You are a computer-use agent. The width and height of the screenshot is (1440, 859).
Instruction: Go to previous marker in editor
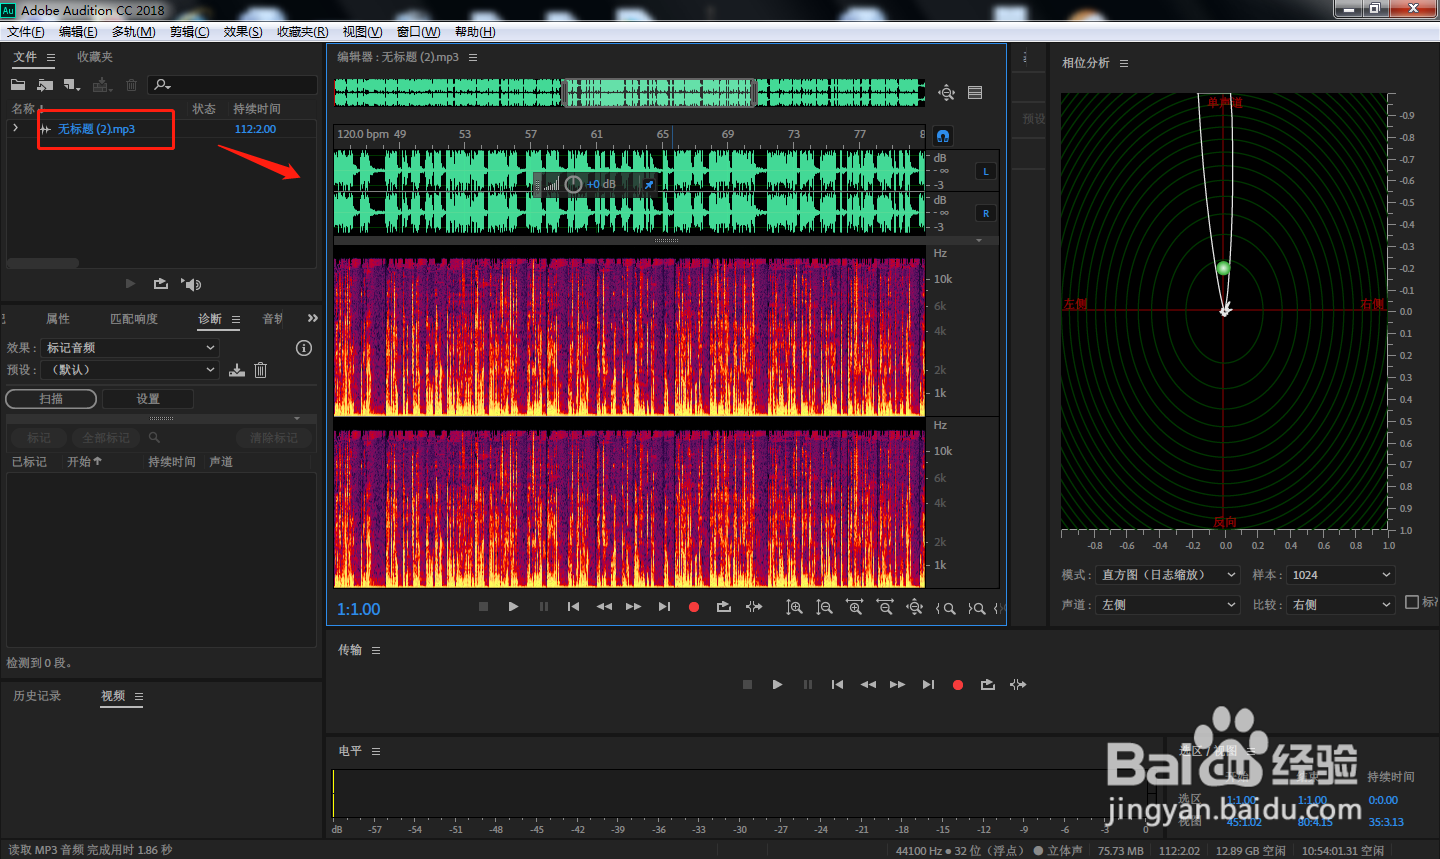point(573,607)
